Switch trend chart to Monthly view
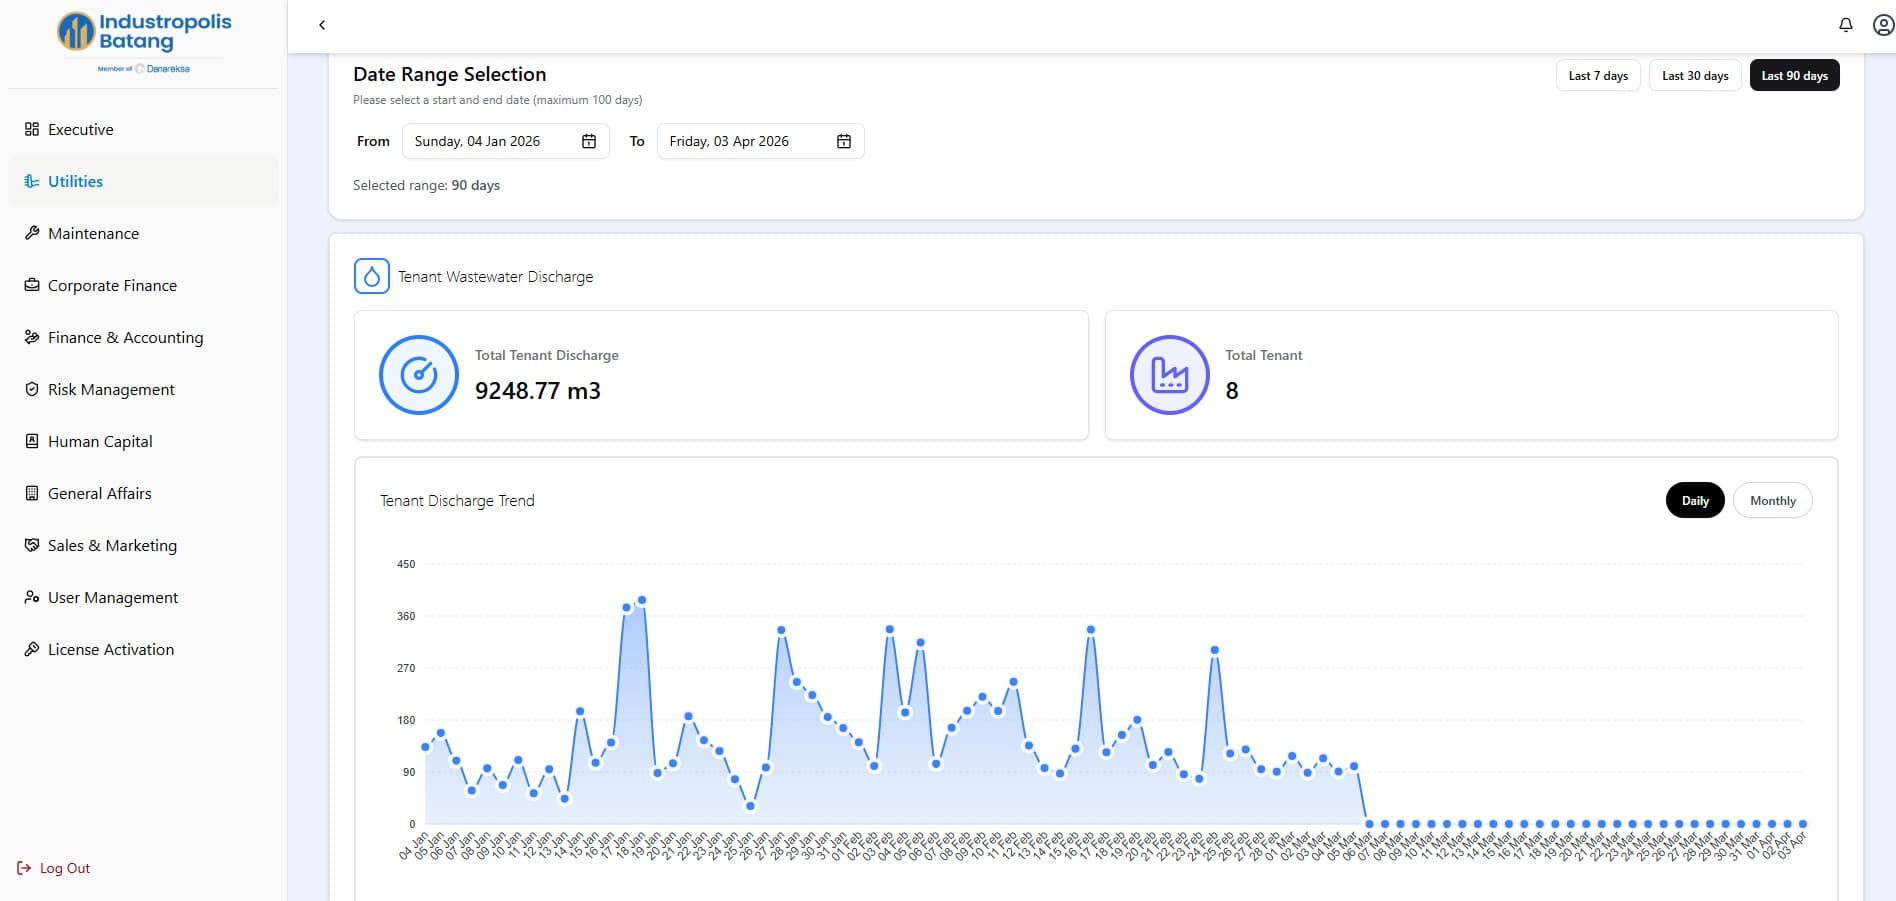The height and width of the screenshot is (901, 1896). click(1772, 501)
